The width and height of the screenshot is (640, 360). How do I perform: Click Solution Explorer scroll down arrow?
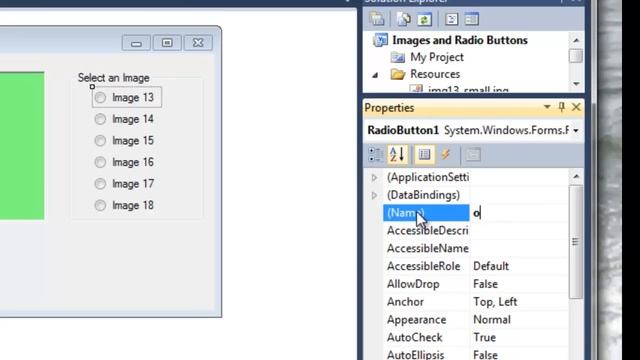pyautogui.click(x=576, y=84)
